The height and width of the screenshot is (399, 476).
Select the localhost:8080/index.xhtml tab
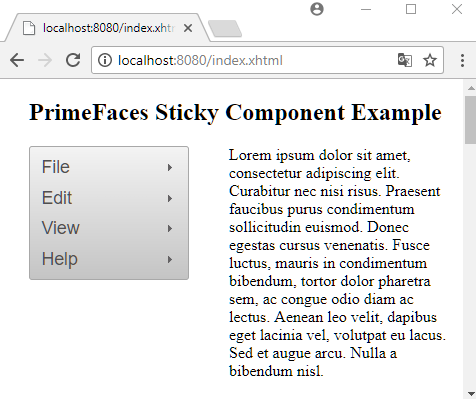click(x=108, y=28)
